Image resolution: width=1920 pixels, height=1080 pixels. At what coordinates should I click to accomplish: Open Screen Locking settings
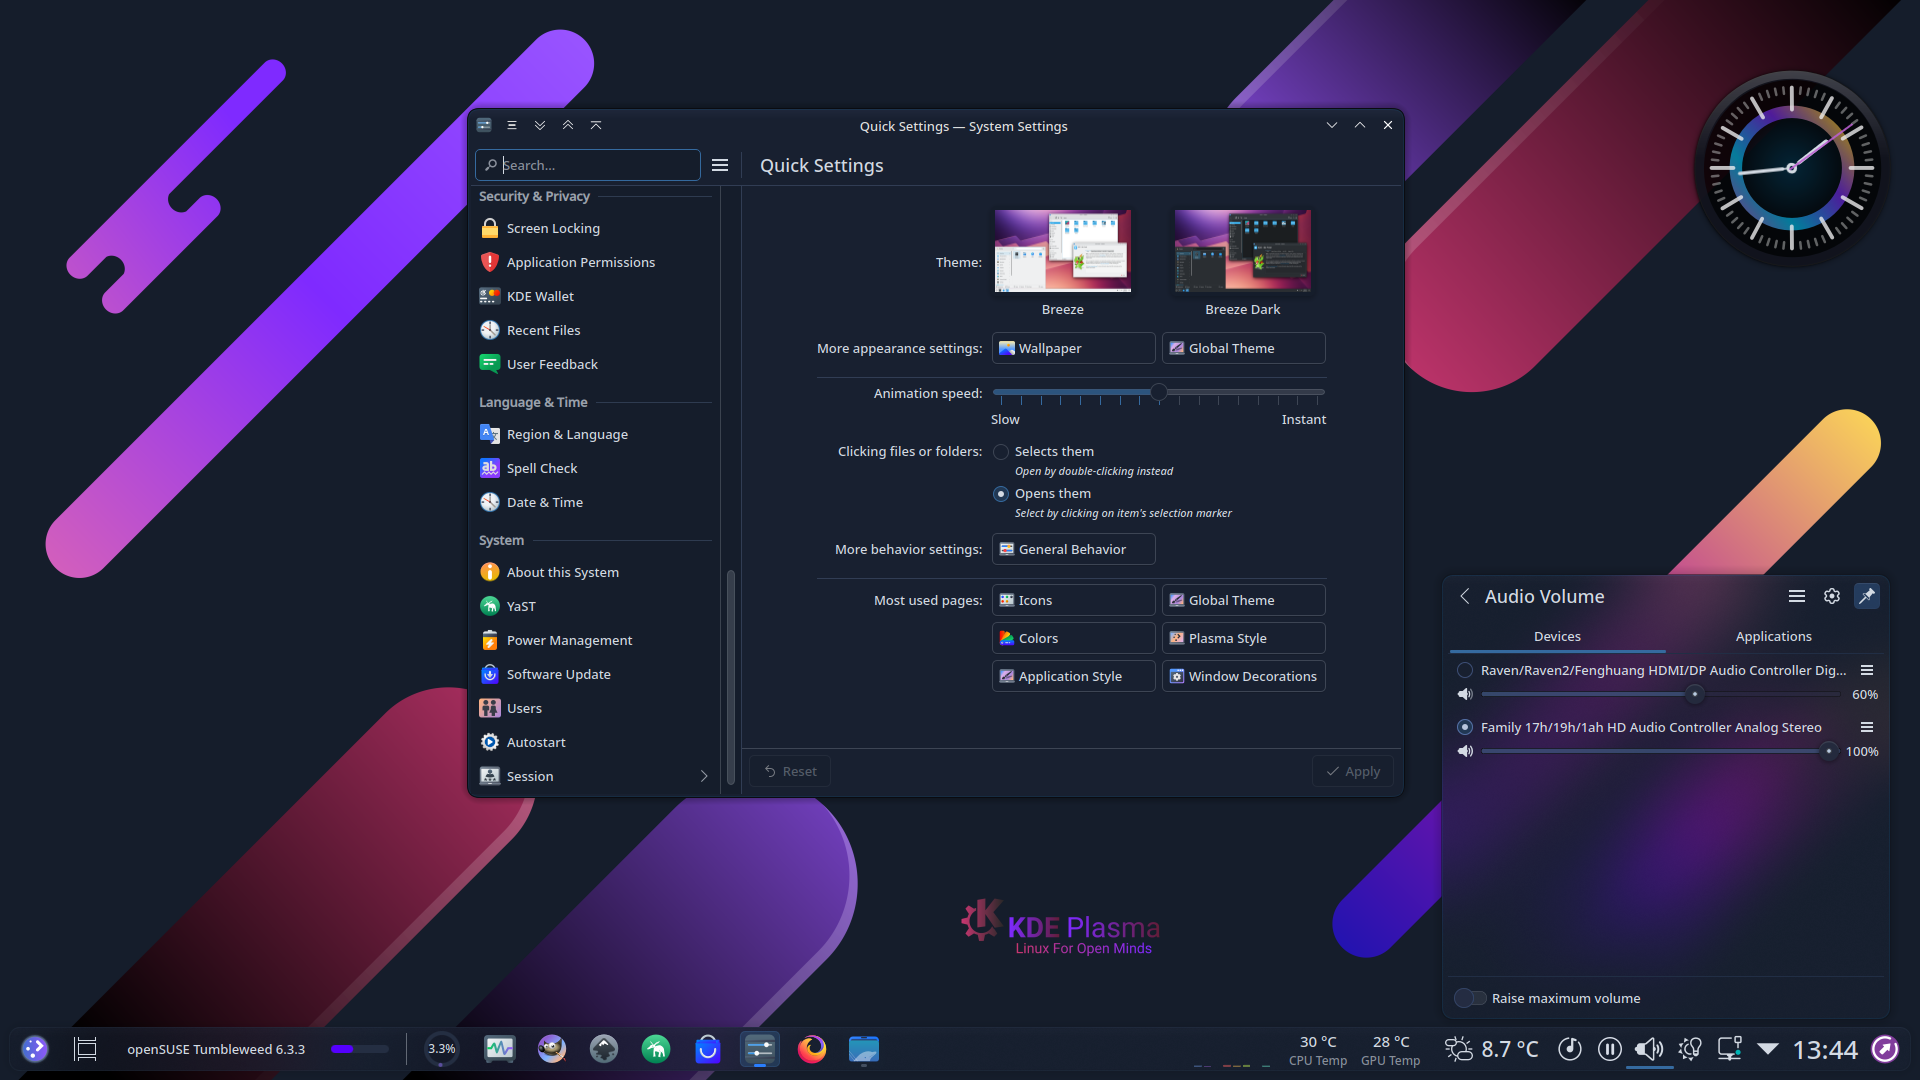(594, 228)
